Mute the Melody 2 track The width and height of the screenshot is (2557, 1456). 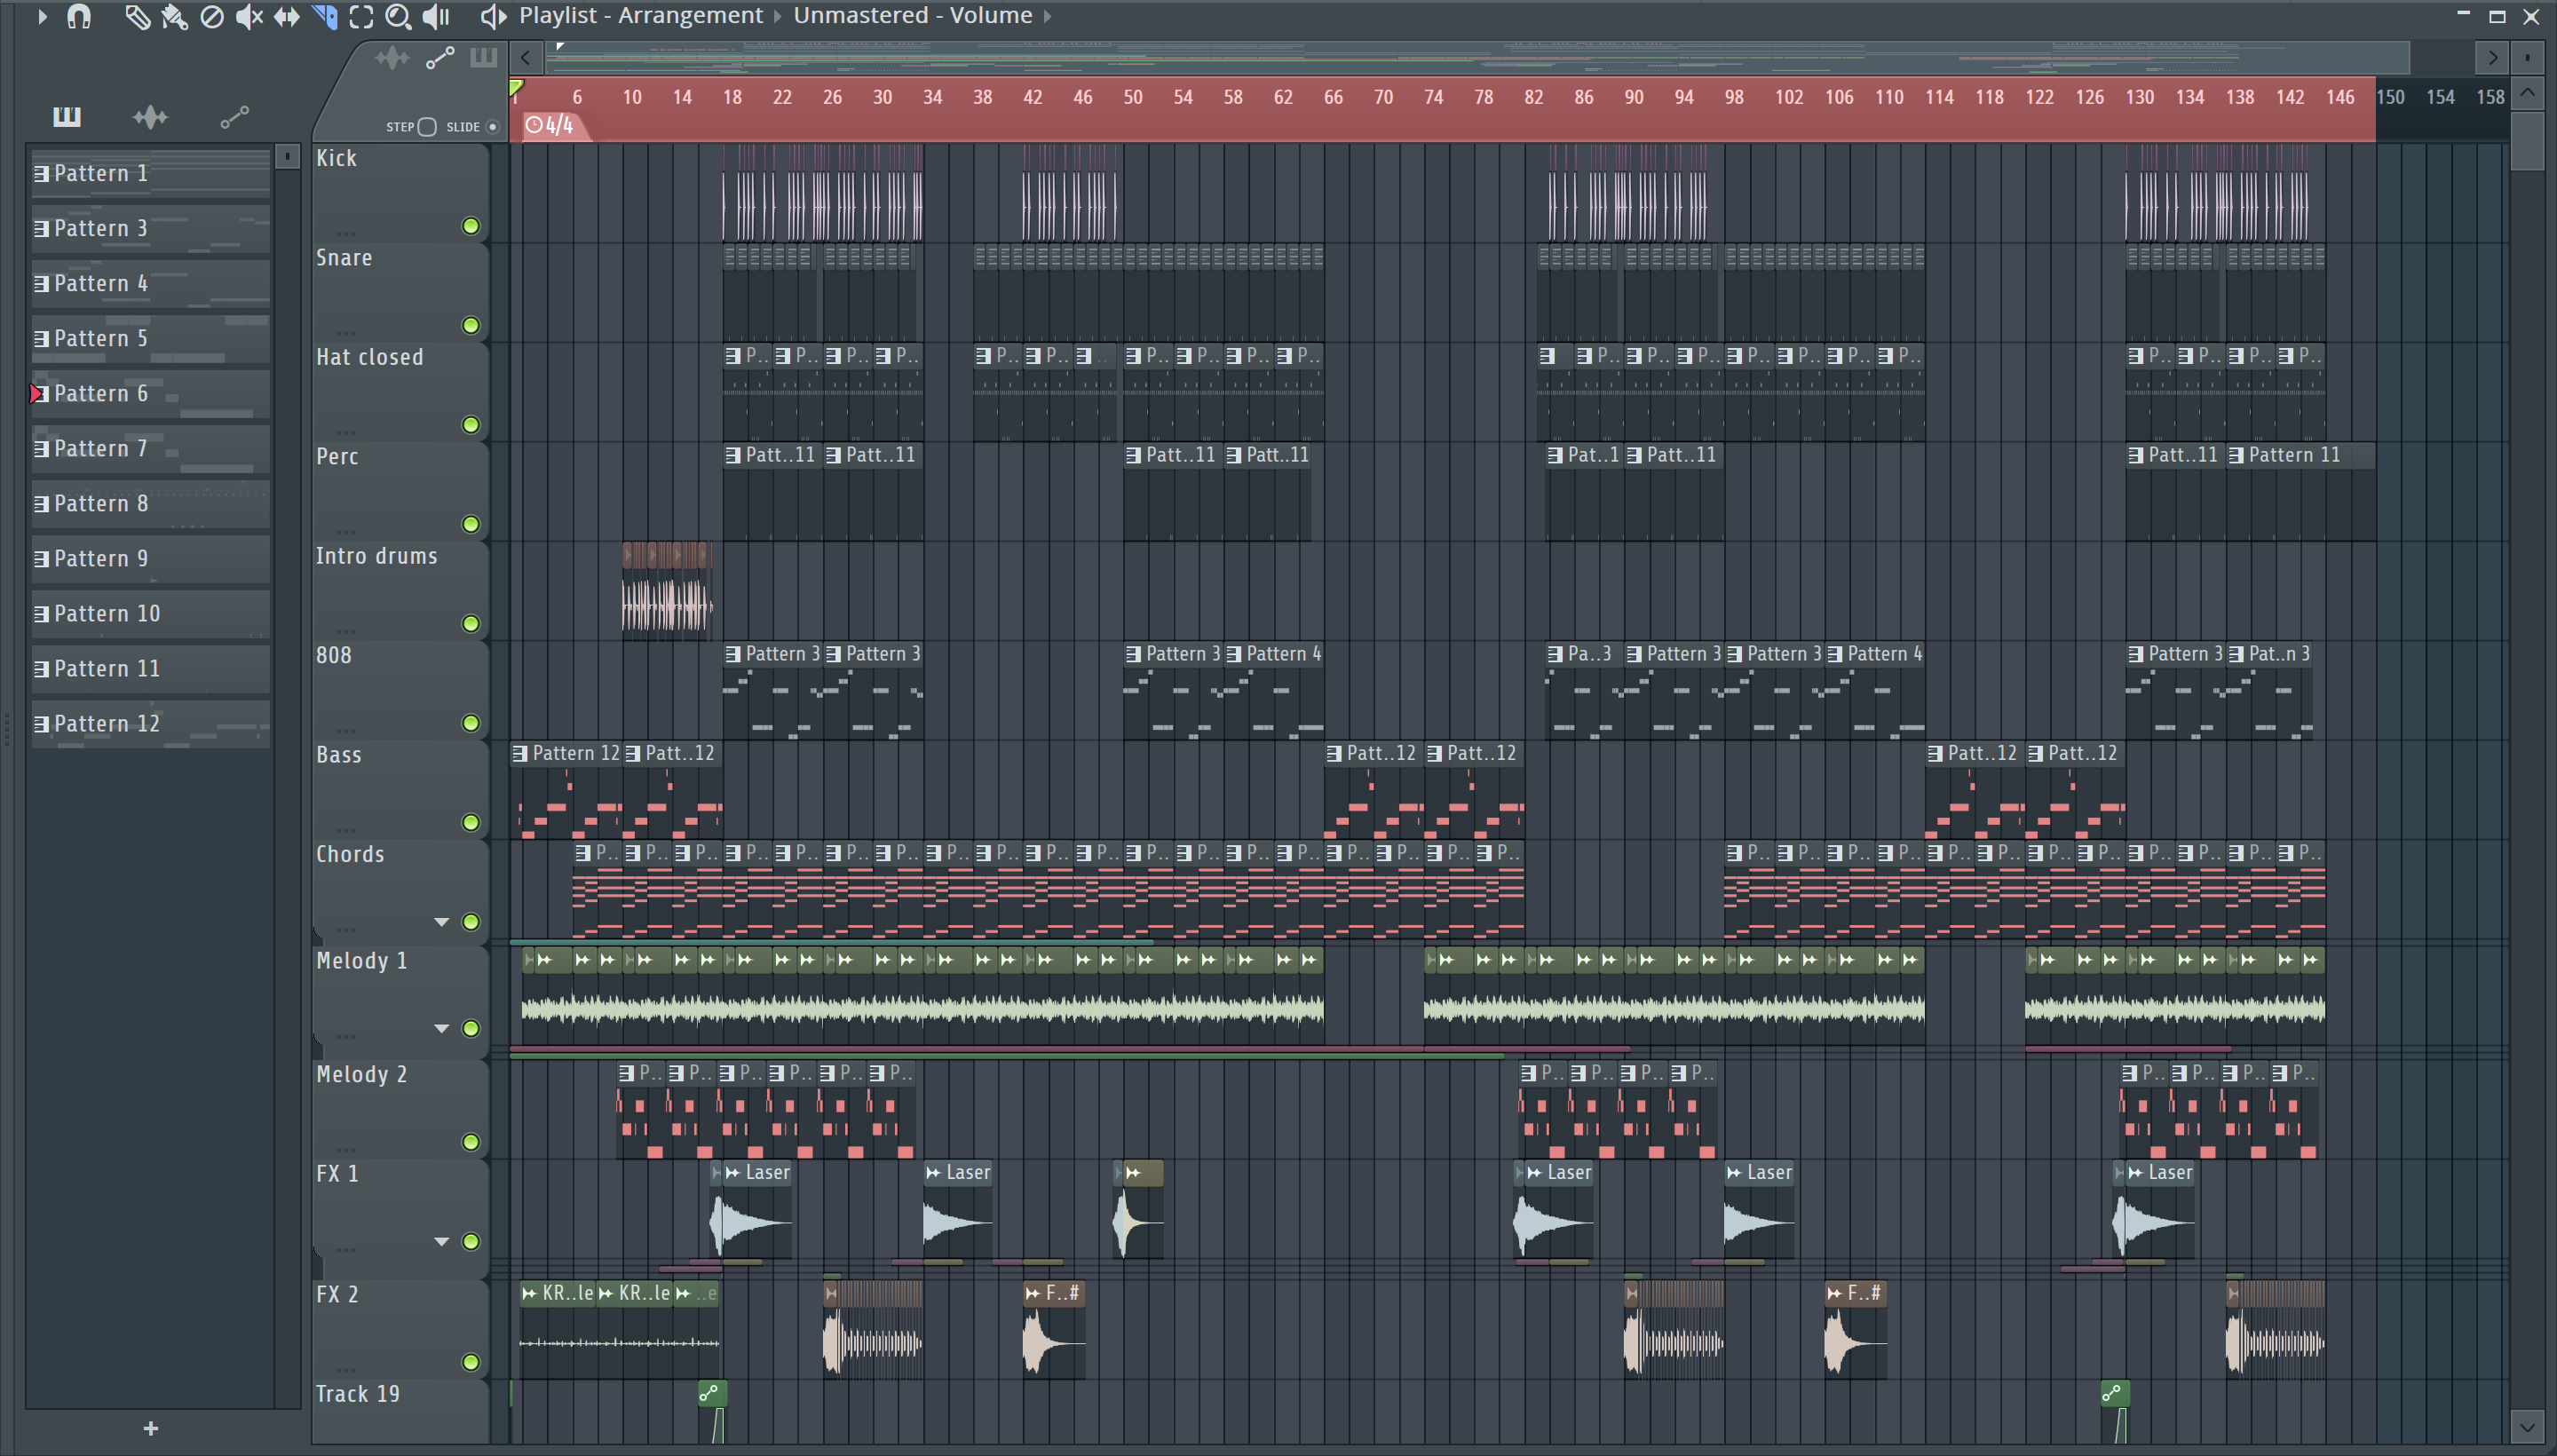tap(470, 1142)
